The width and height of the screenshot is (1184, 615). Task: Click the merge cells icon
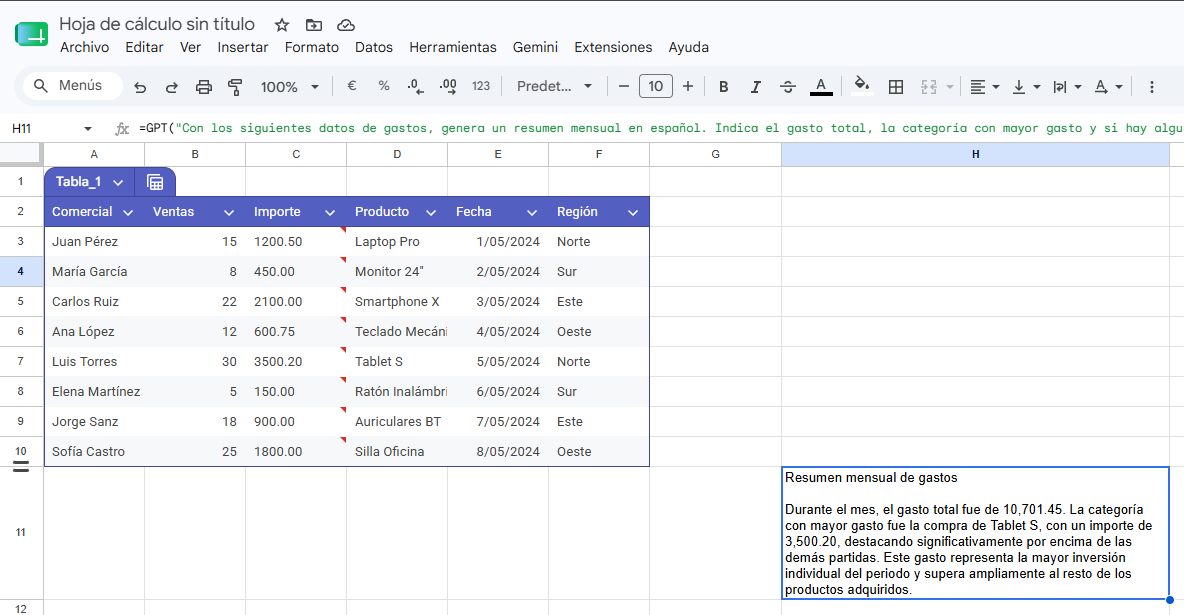929,87
